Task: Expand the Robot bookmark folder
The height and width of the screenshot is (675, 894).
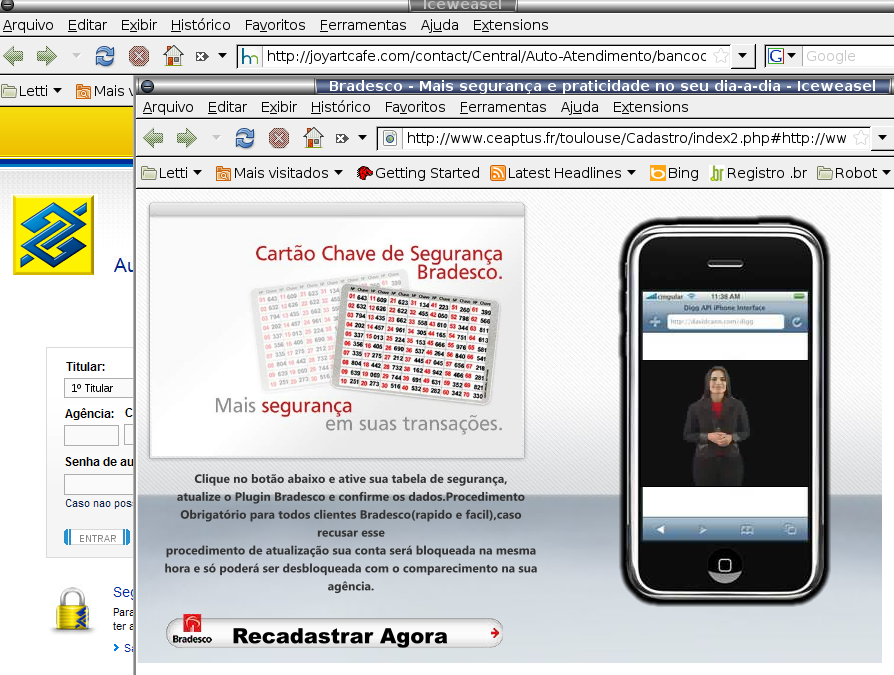Action: (854, 173)
